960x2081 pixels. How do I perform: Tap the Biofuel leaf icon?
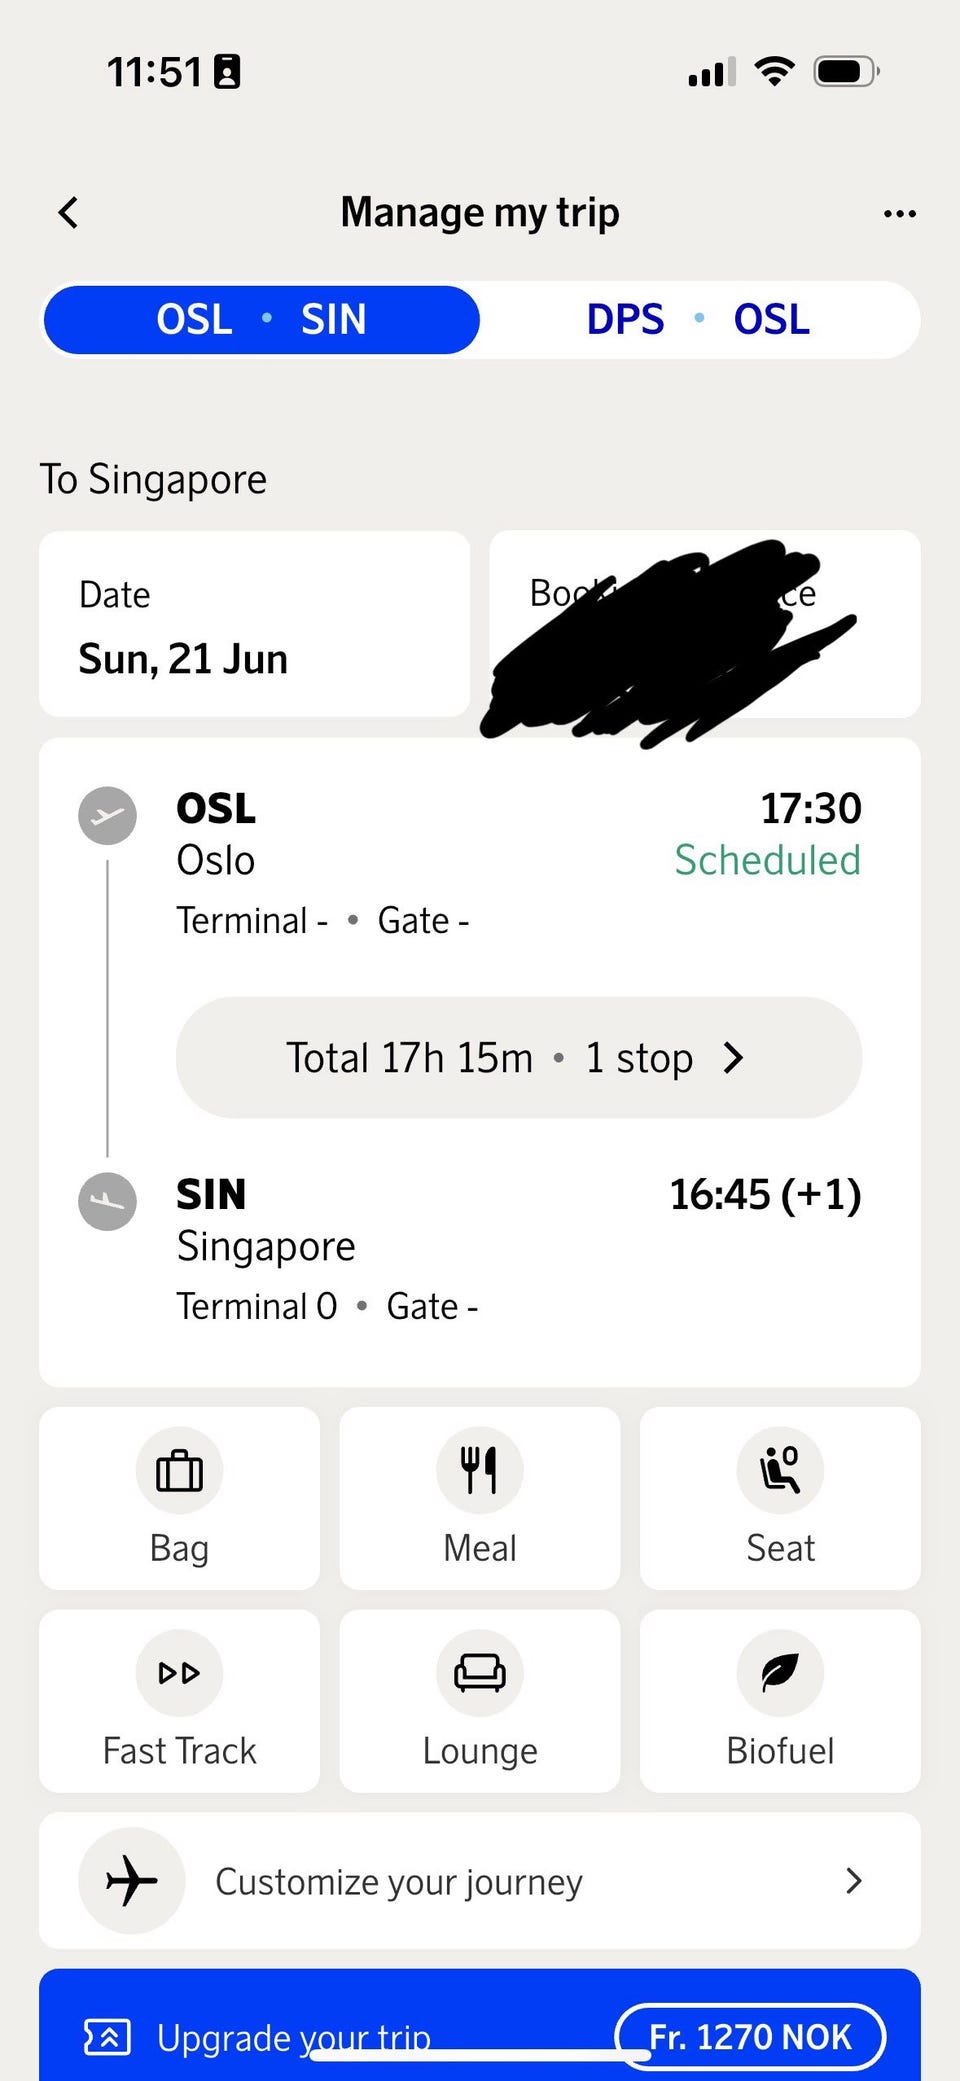coord(780,1673)
